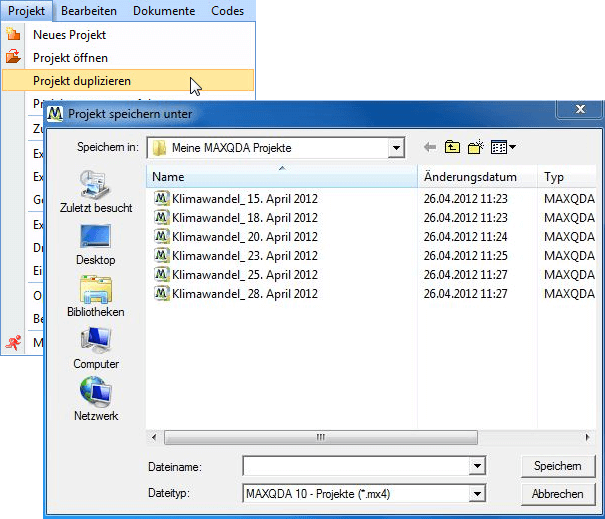This screenshot has width=605, height=519.
Task: Click date 26.04.2012 11:24 cell
Action: 465,237
